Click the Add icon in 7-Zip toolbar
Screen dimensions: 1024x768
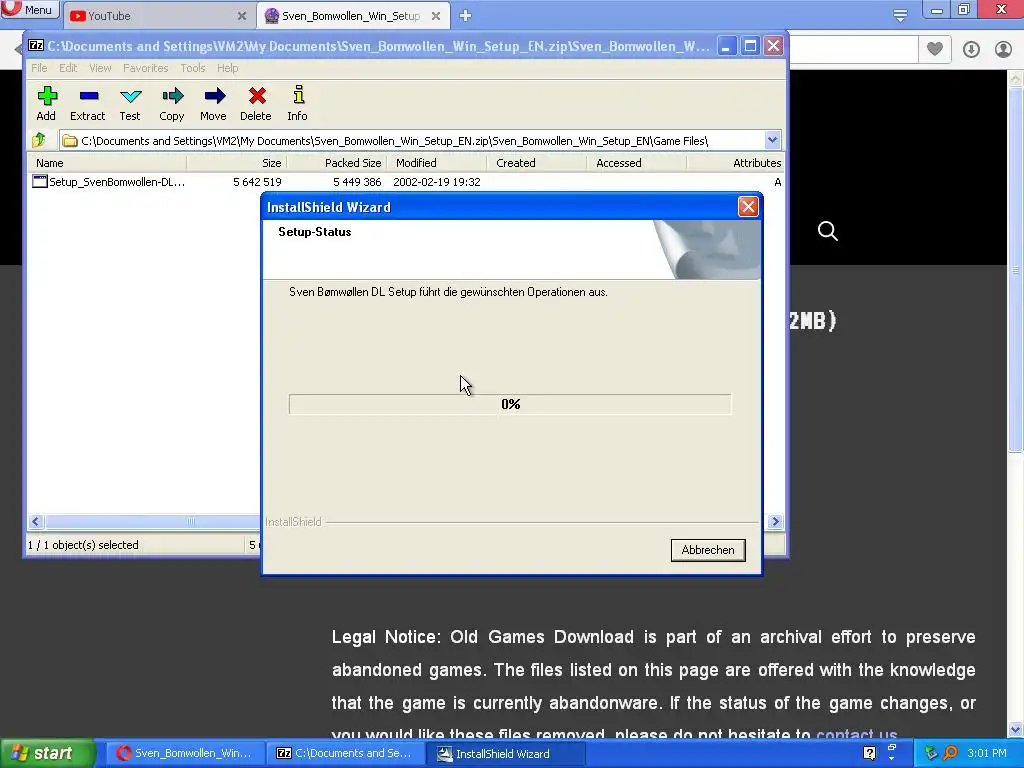click(46, 103)
